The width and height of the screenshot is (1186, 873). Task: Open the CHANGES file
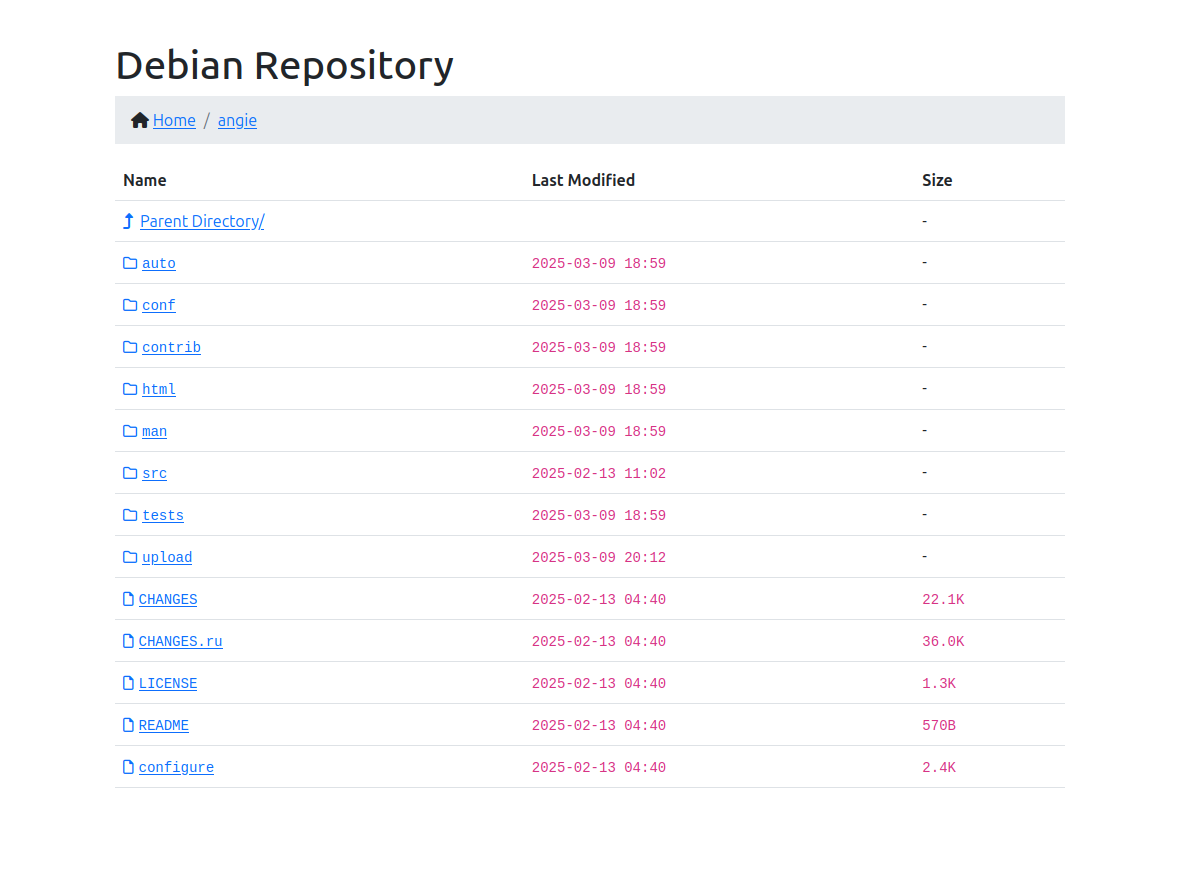[x=168, y=600]
